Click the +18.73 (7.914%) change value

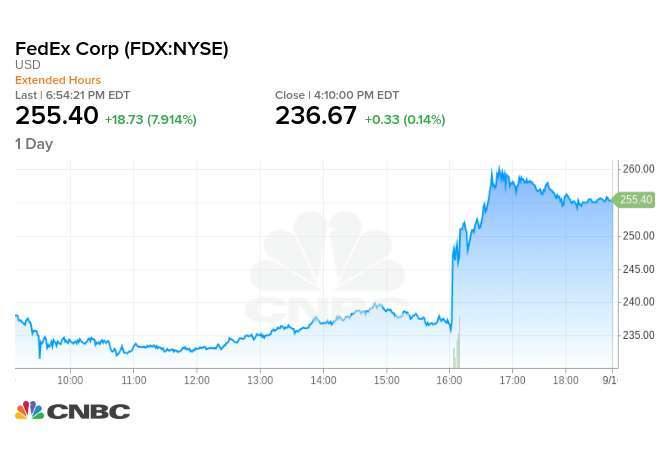click(x=151, y=120)
